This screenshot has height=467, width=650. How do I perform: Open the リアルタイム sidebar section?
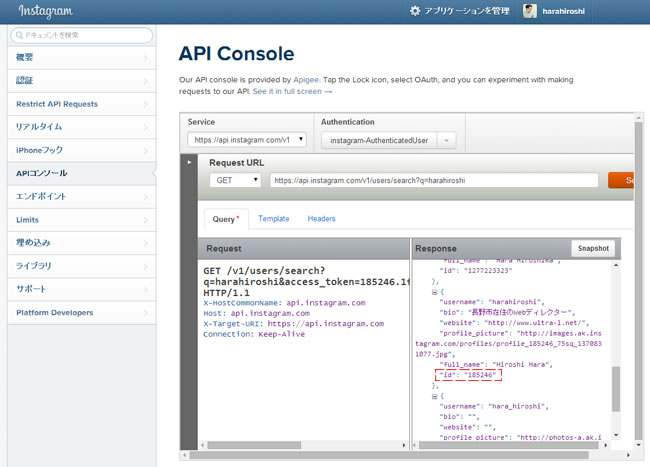click(x=82, y=127)
